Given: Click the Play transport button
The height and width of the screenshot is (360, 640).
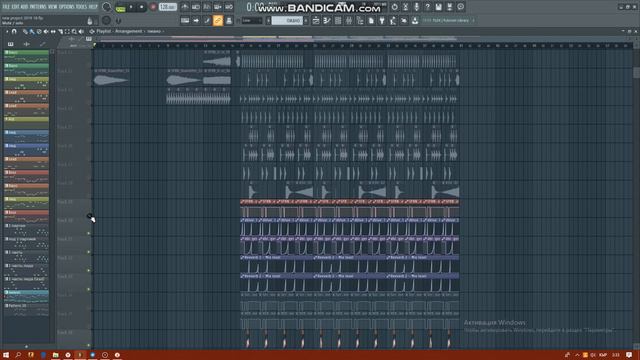Looking at the screenshot, I should 131,7.
